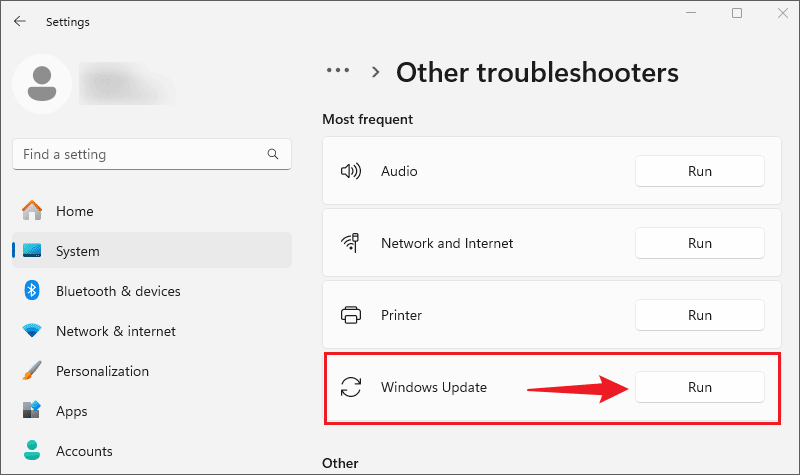The image size is (800, 475).
Task: Click the Windows Update sync icon
Action: point(351,387)
